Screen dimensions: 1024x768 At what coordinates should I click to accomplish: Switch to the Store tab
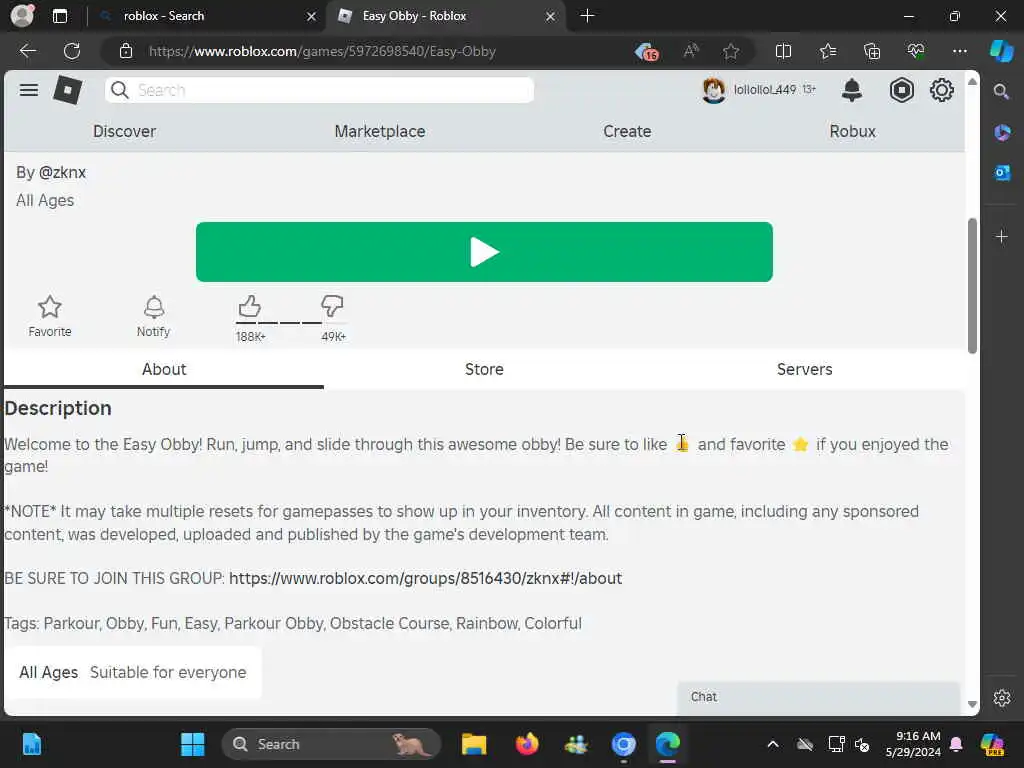coord(484,370)
